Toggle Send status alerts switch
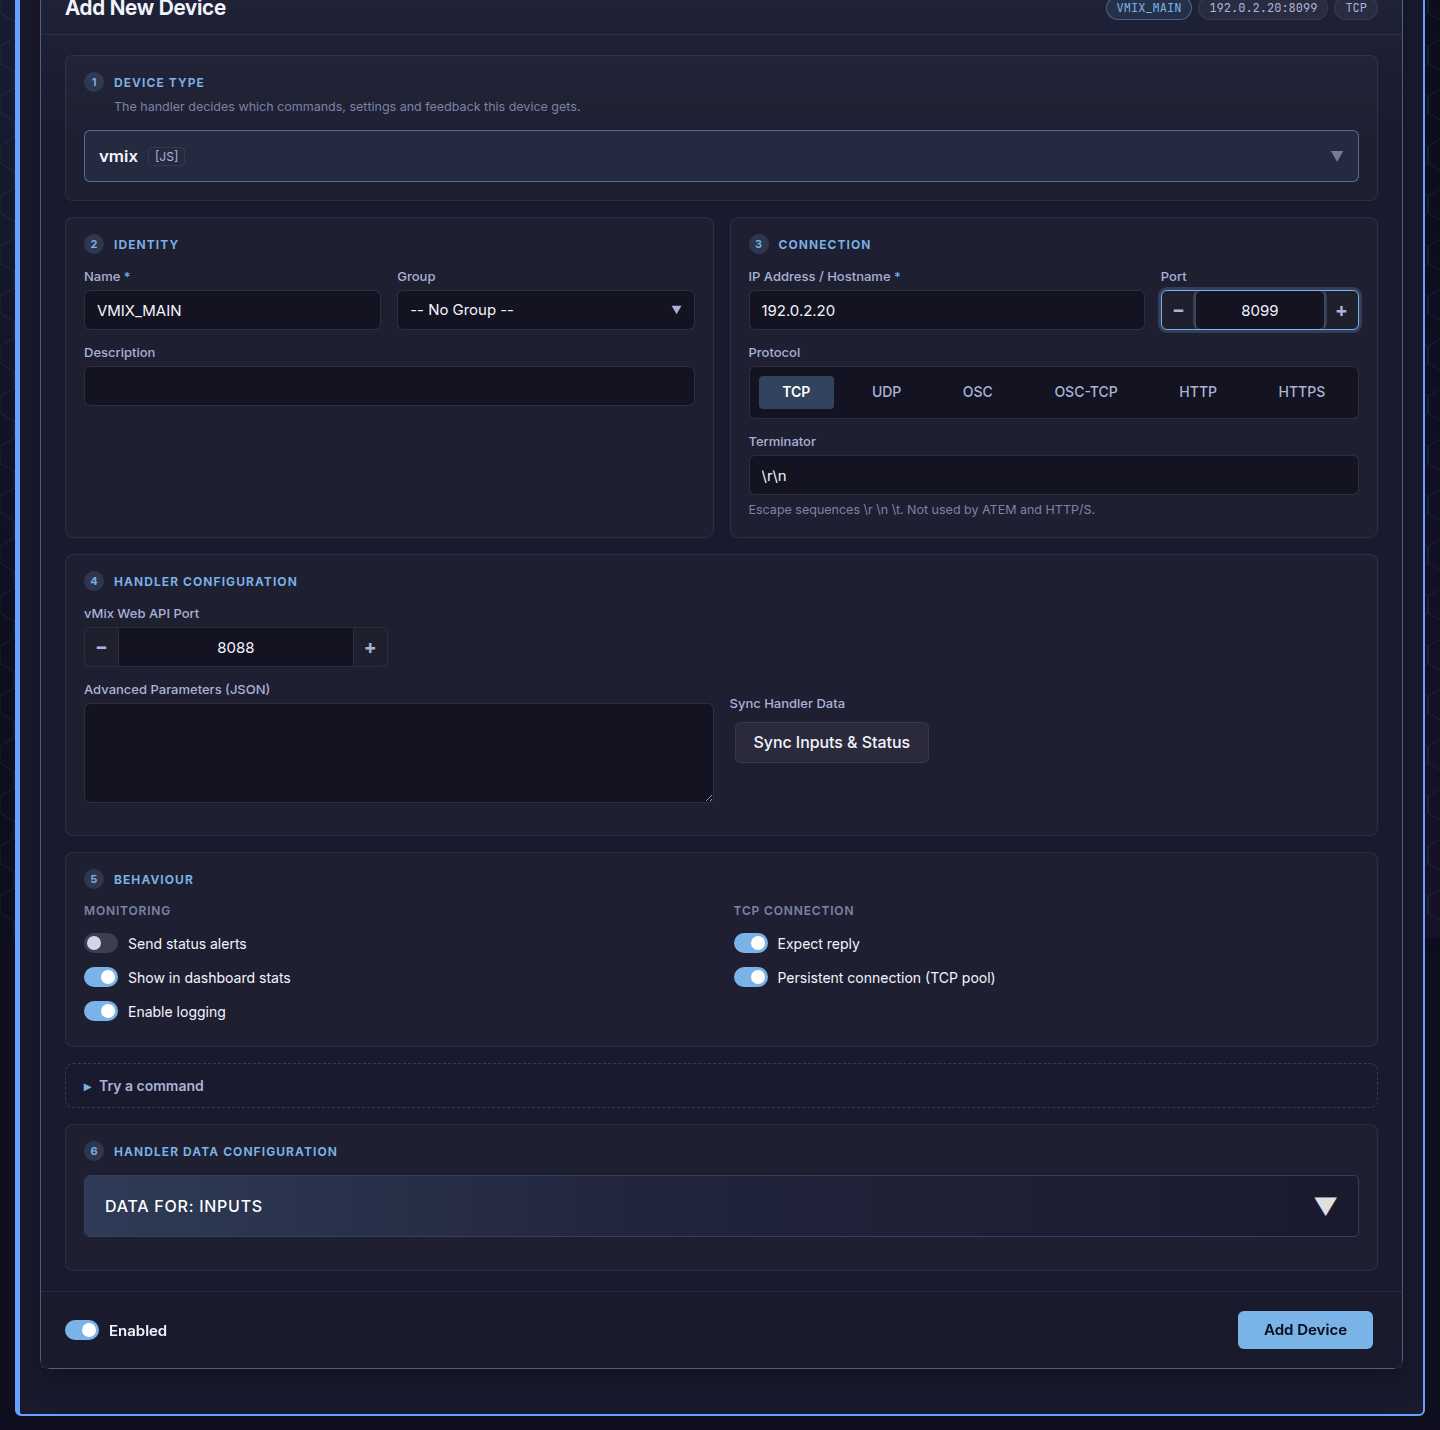Screen dimensions: 1440x1430 pyautogui.click(x=101, y=943)
